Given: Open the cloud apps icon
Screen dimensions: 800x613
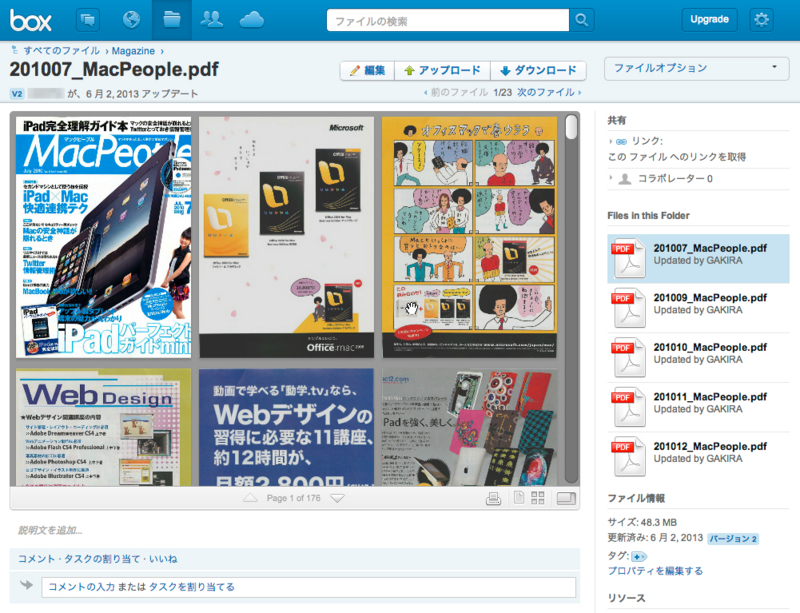Looking at the screenshot, I should [252, 20].
